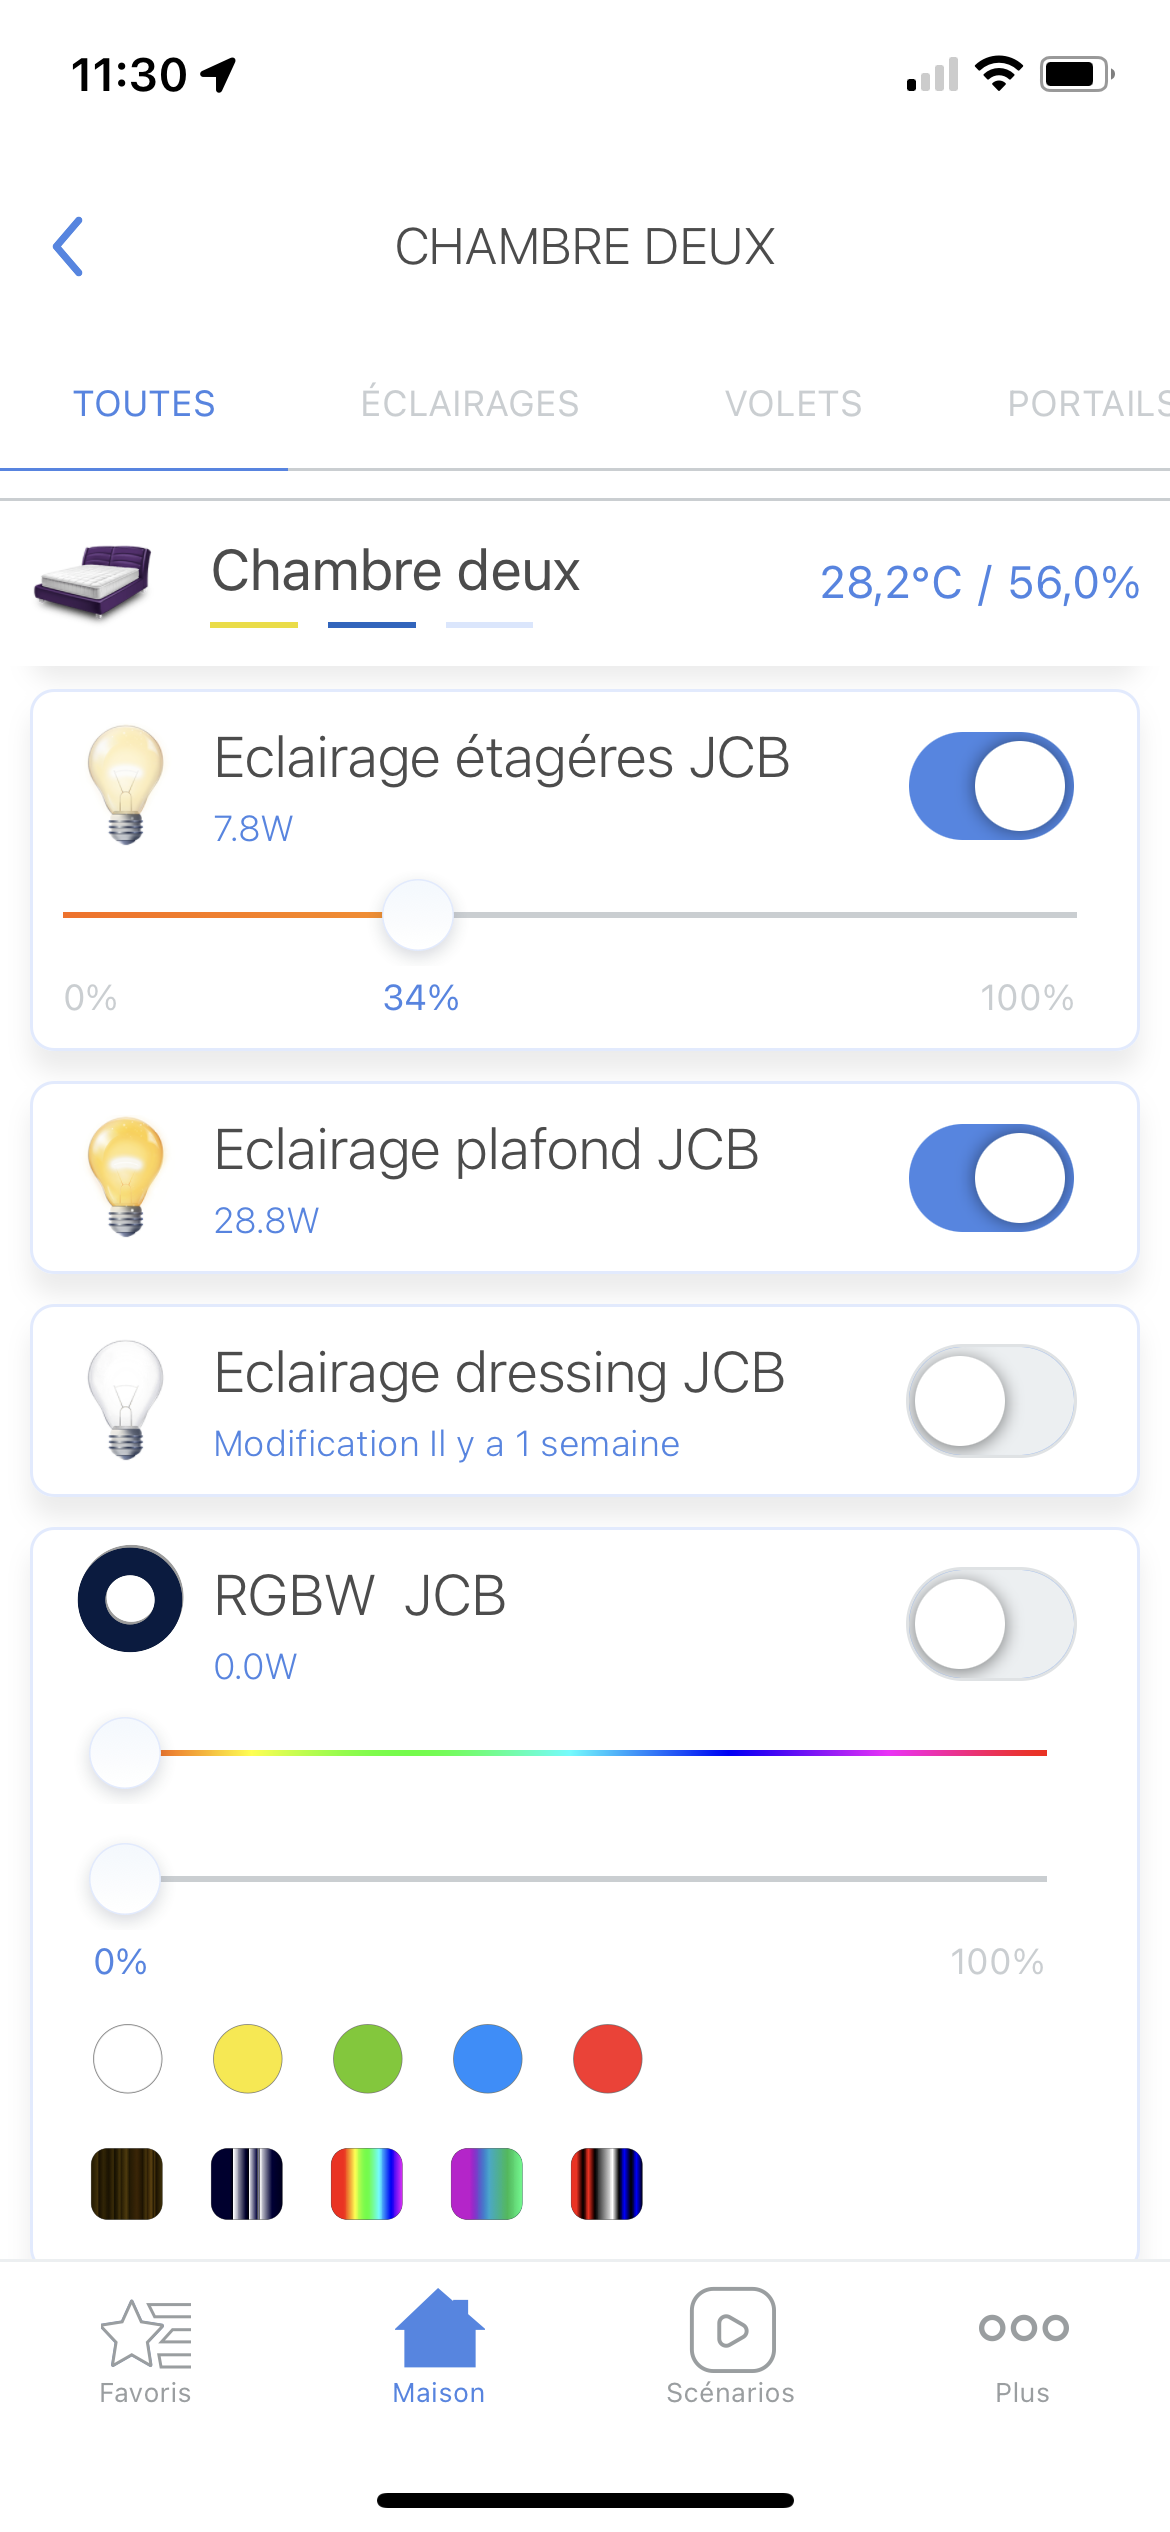This screenshot has width=1170, height=2532.
Task: Tap the unlit dressing bulb icon
Action: (x=125, y=1400)
